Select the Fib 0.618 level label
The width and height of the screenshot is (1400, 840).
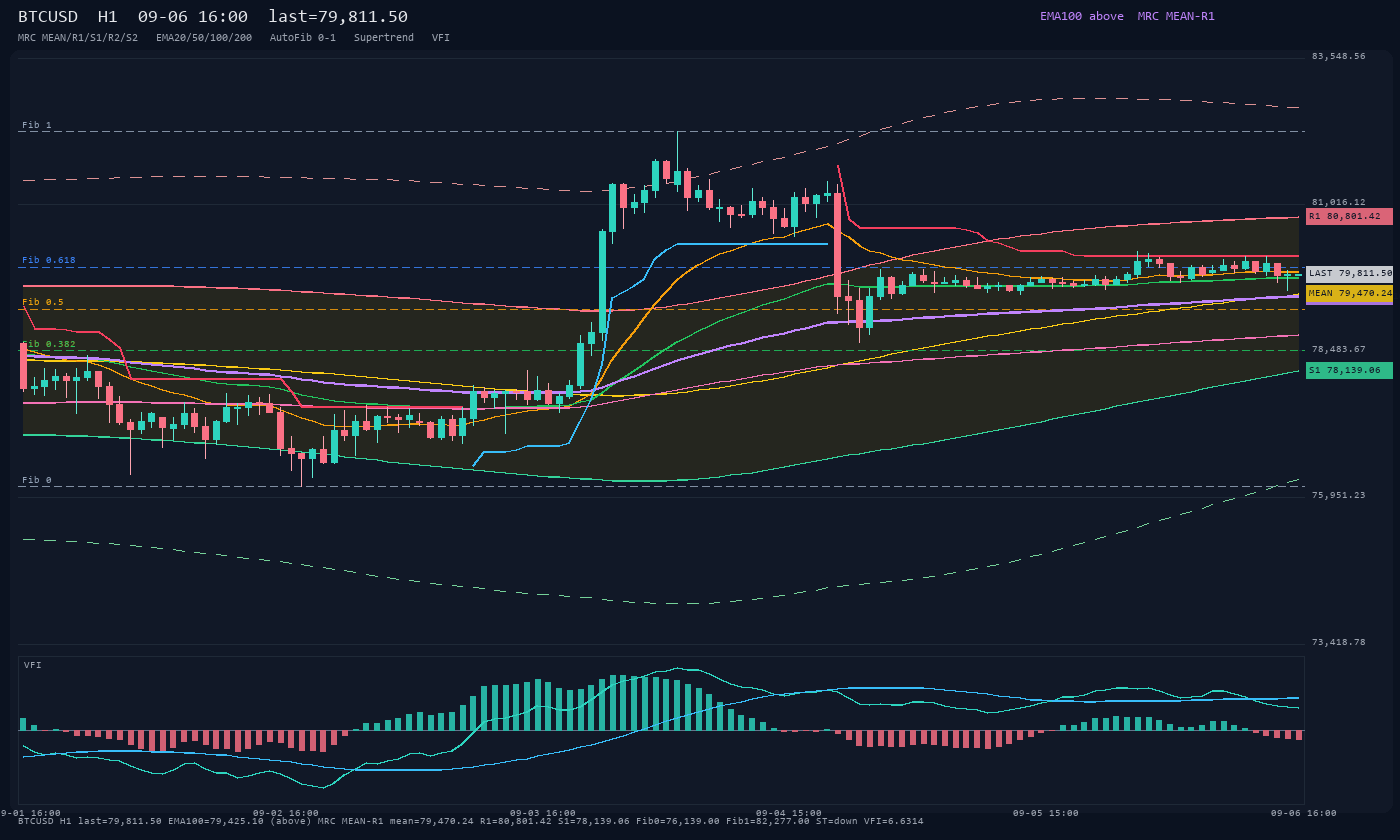coord(49,260)
